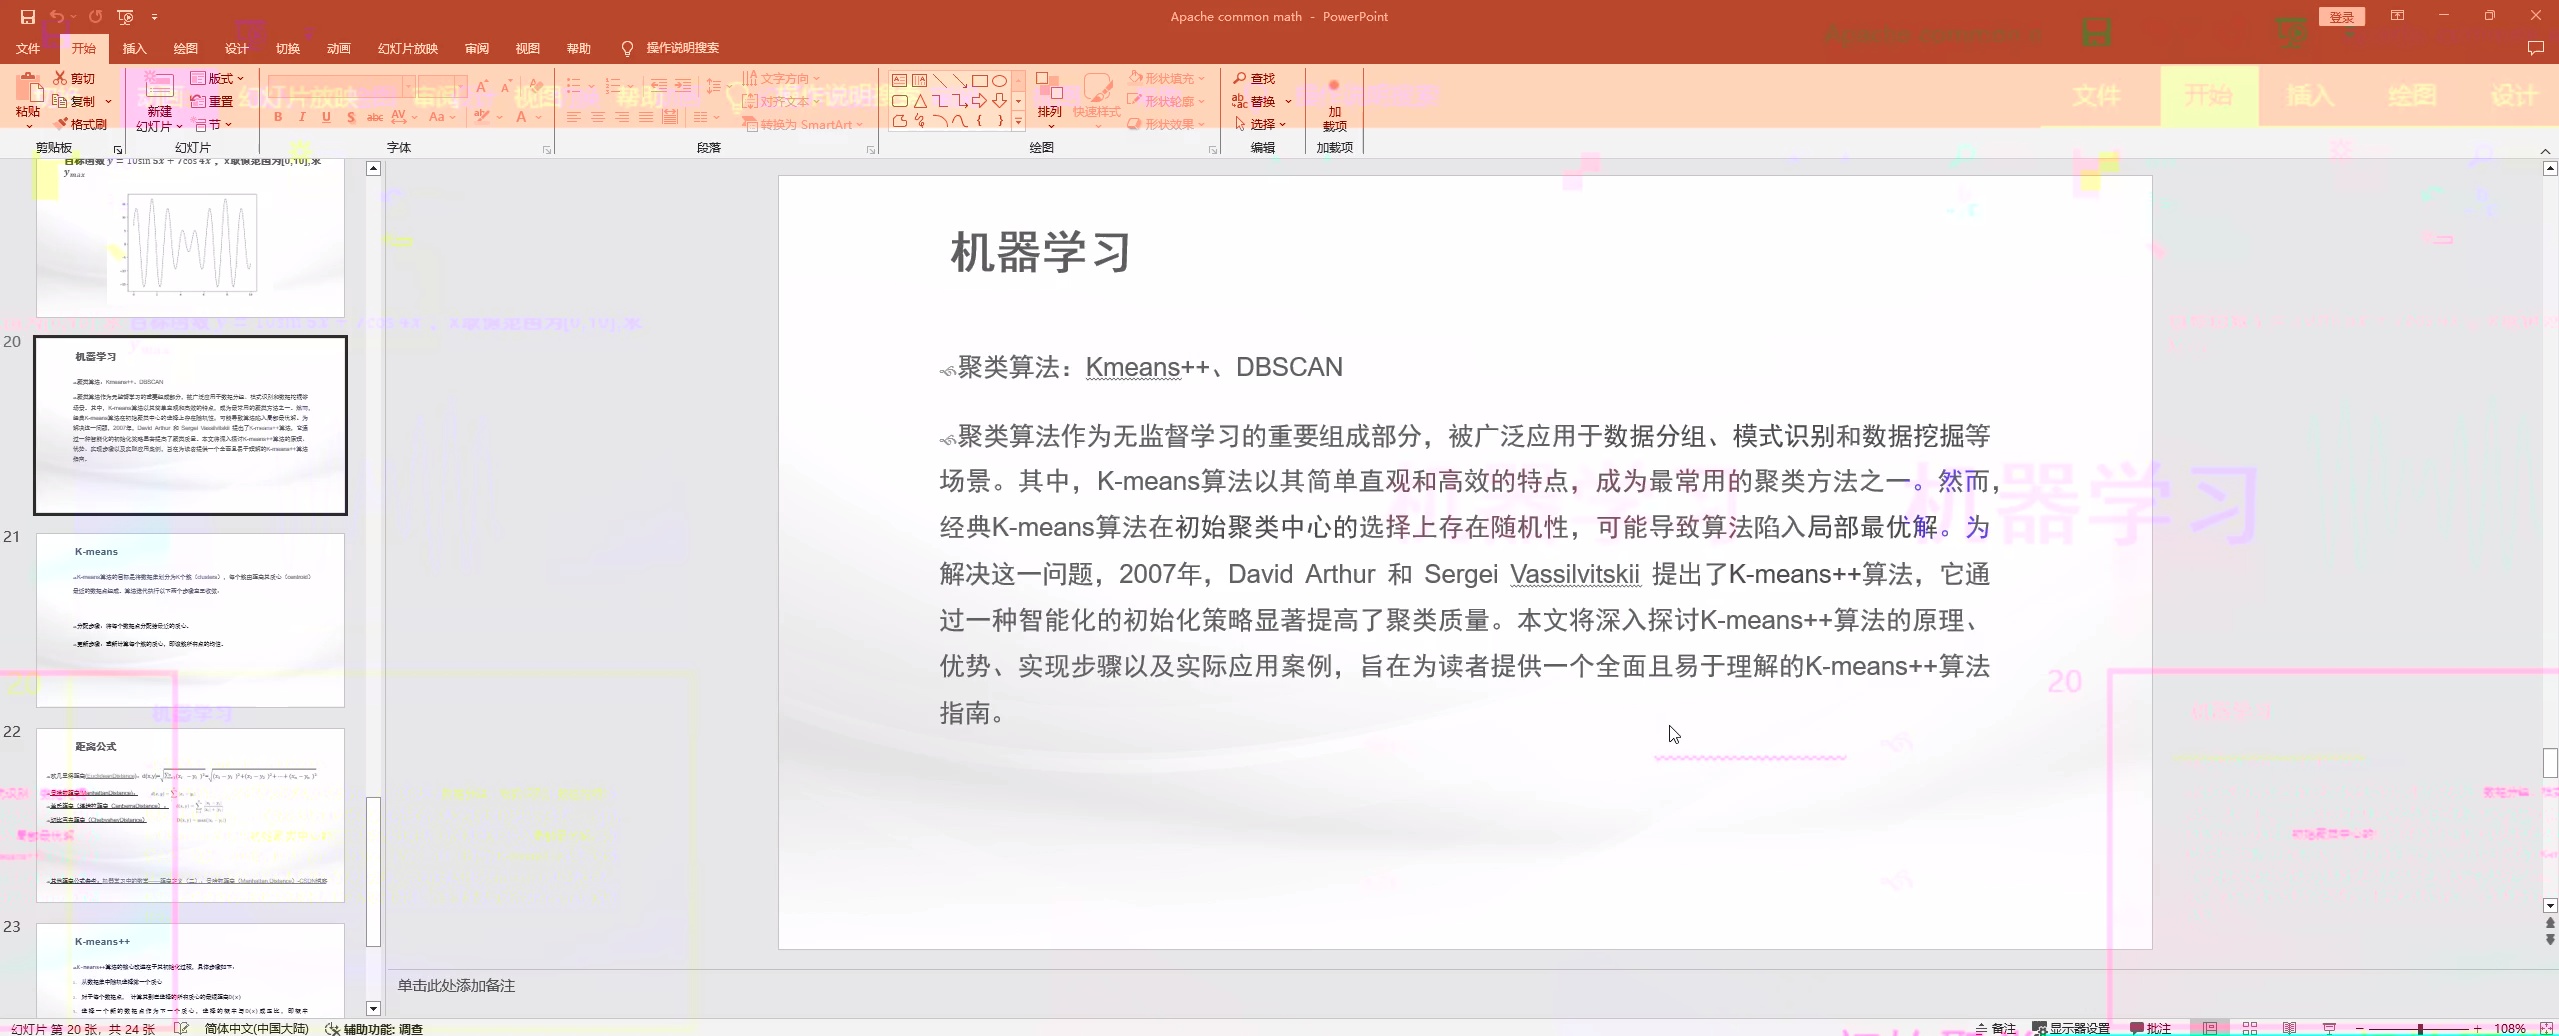Select slide 21 K-means thumbnail
The width and height of the screenshot is (2559, 1036).
tap(190, 620)
